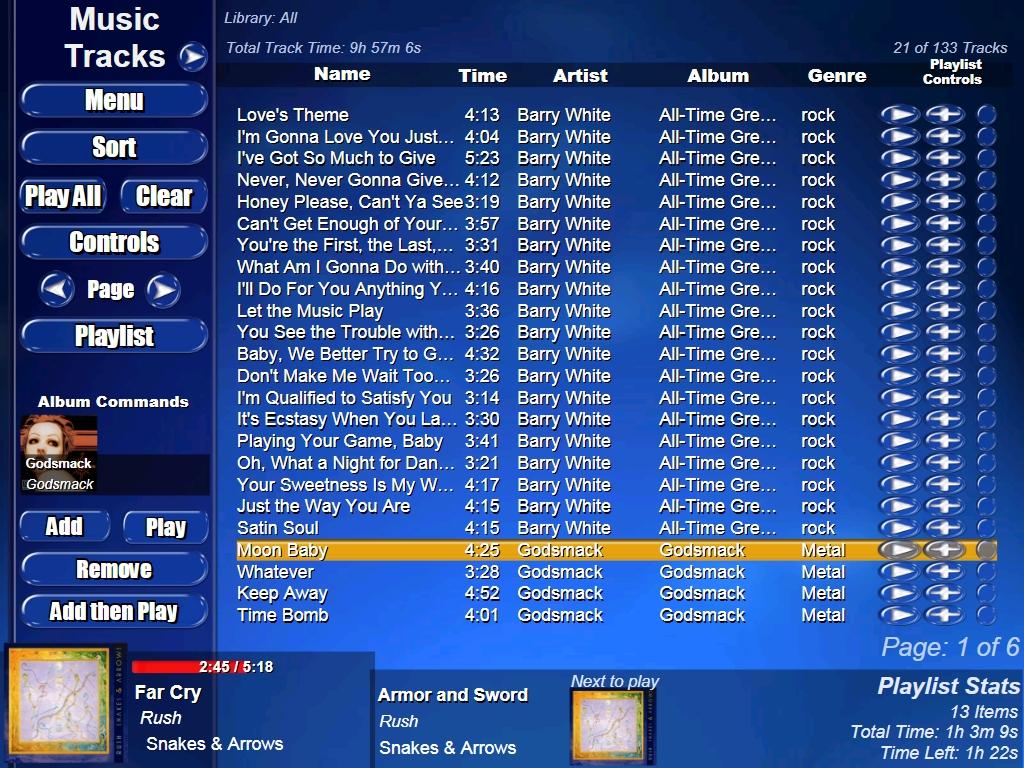Add Let the Music Play to playlist

click(944, 311)
